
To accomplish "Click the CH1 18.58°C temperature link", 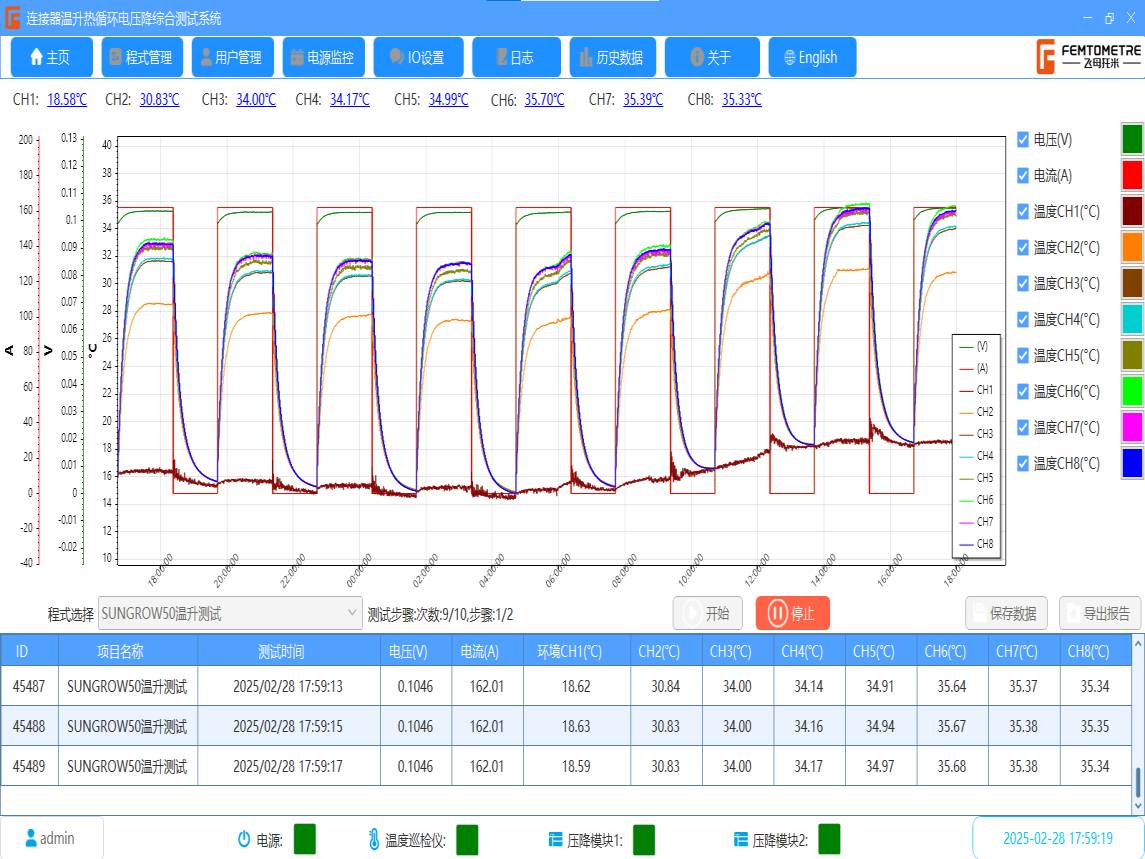I will point(67,100).
